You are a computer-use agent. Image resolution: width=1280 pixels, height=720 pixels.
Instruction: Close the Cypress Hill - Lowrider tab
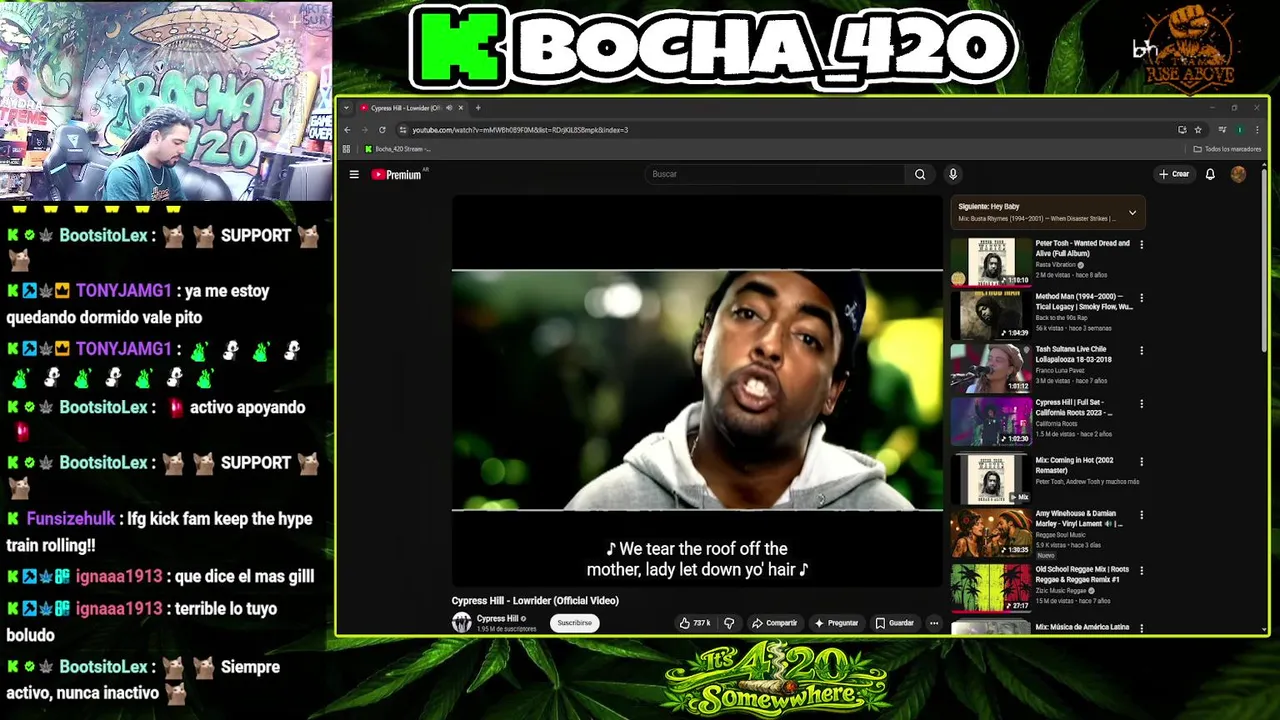461,108
